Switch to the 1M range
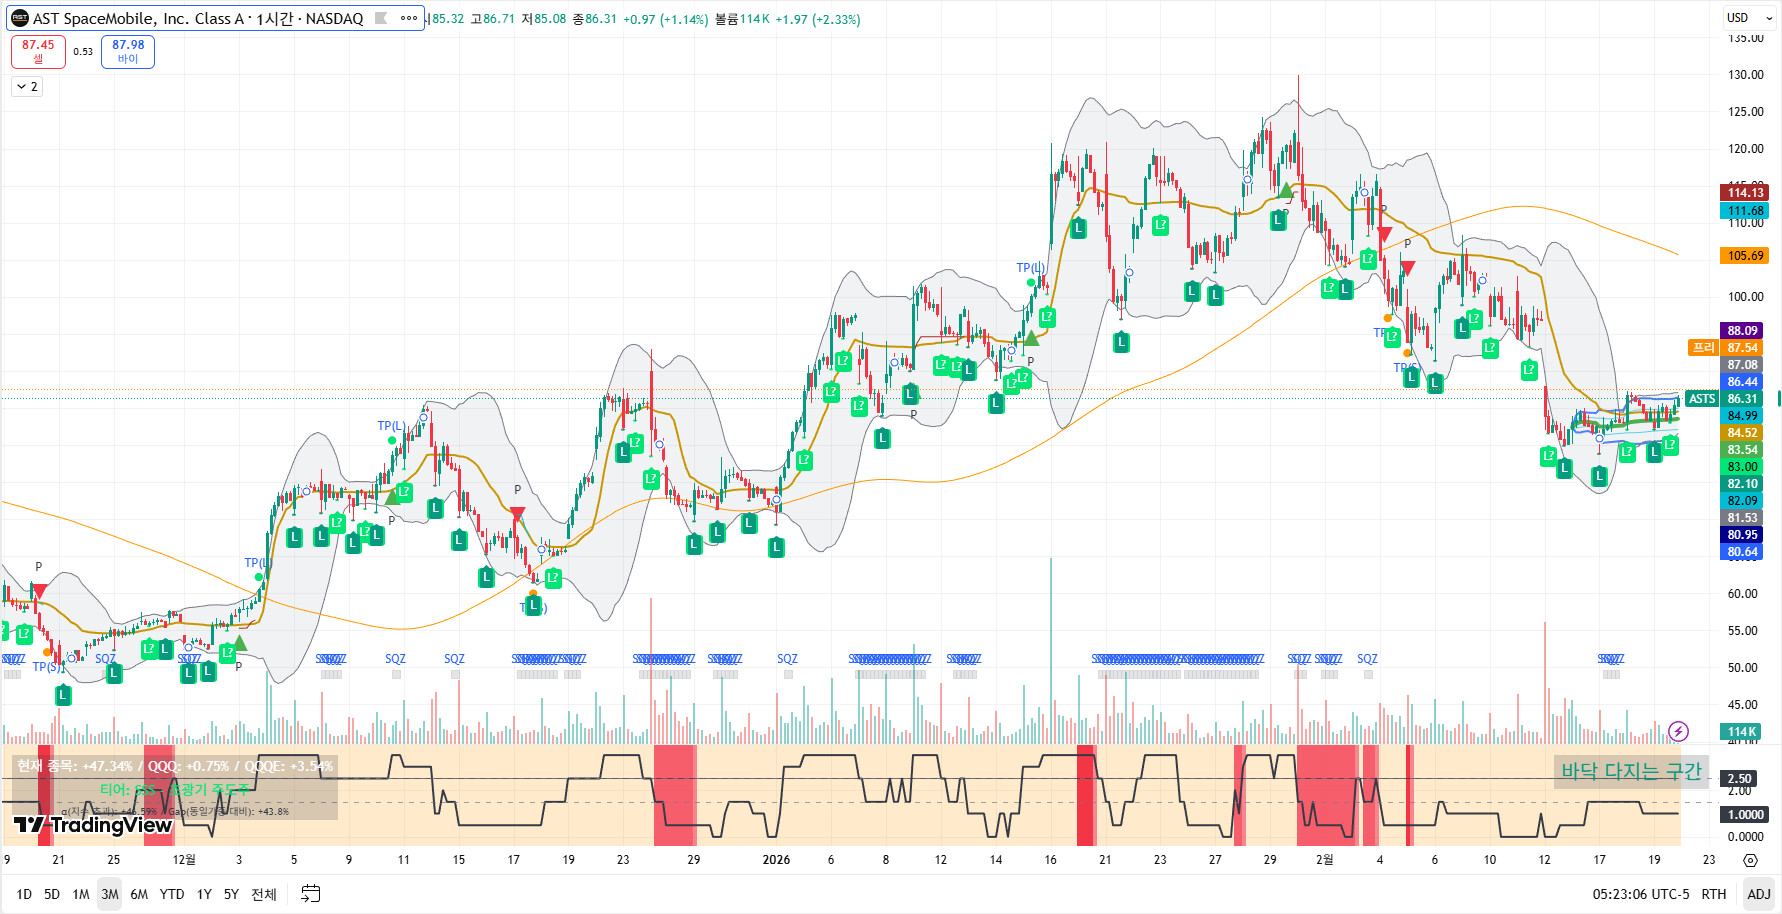This screenshot has height=914, width=1782. tap(81, 894)
